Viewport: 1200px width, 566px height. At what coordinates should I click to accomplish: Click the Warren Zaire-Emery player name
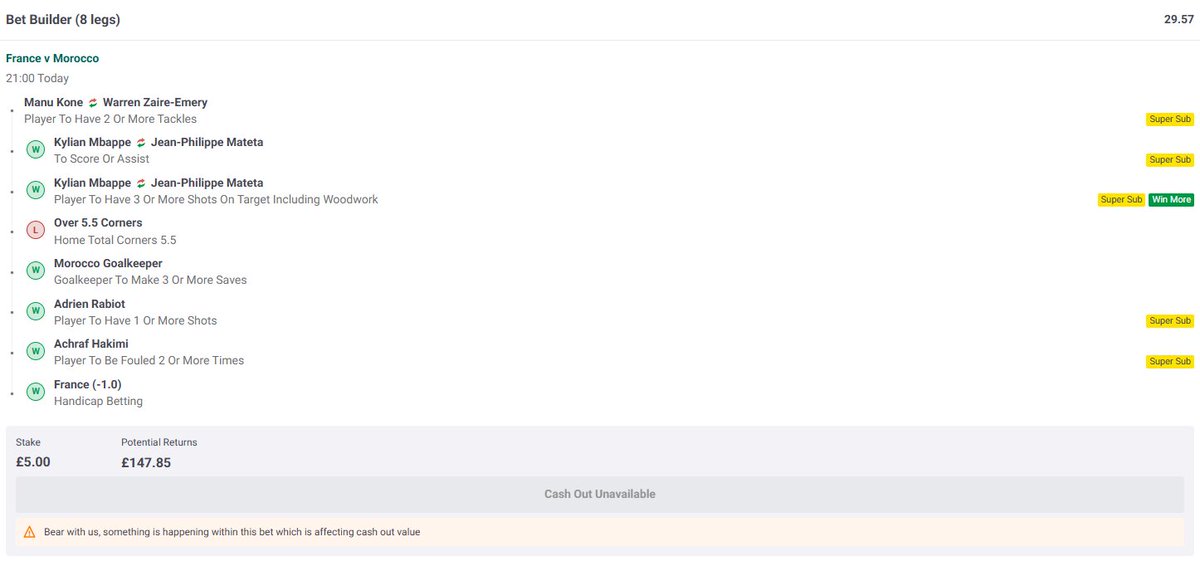click(x=155, y=102)
